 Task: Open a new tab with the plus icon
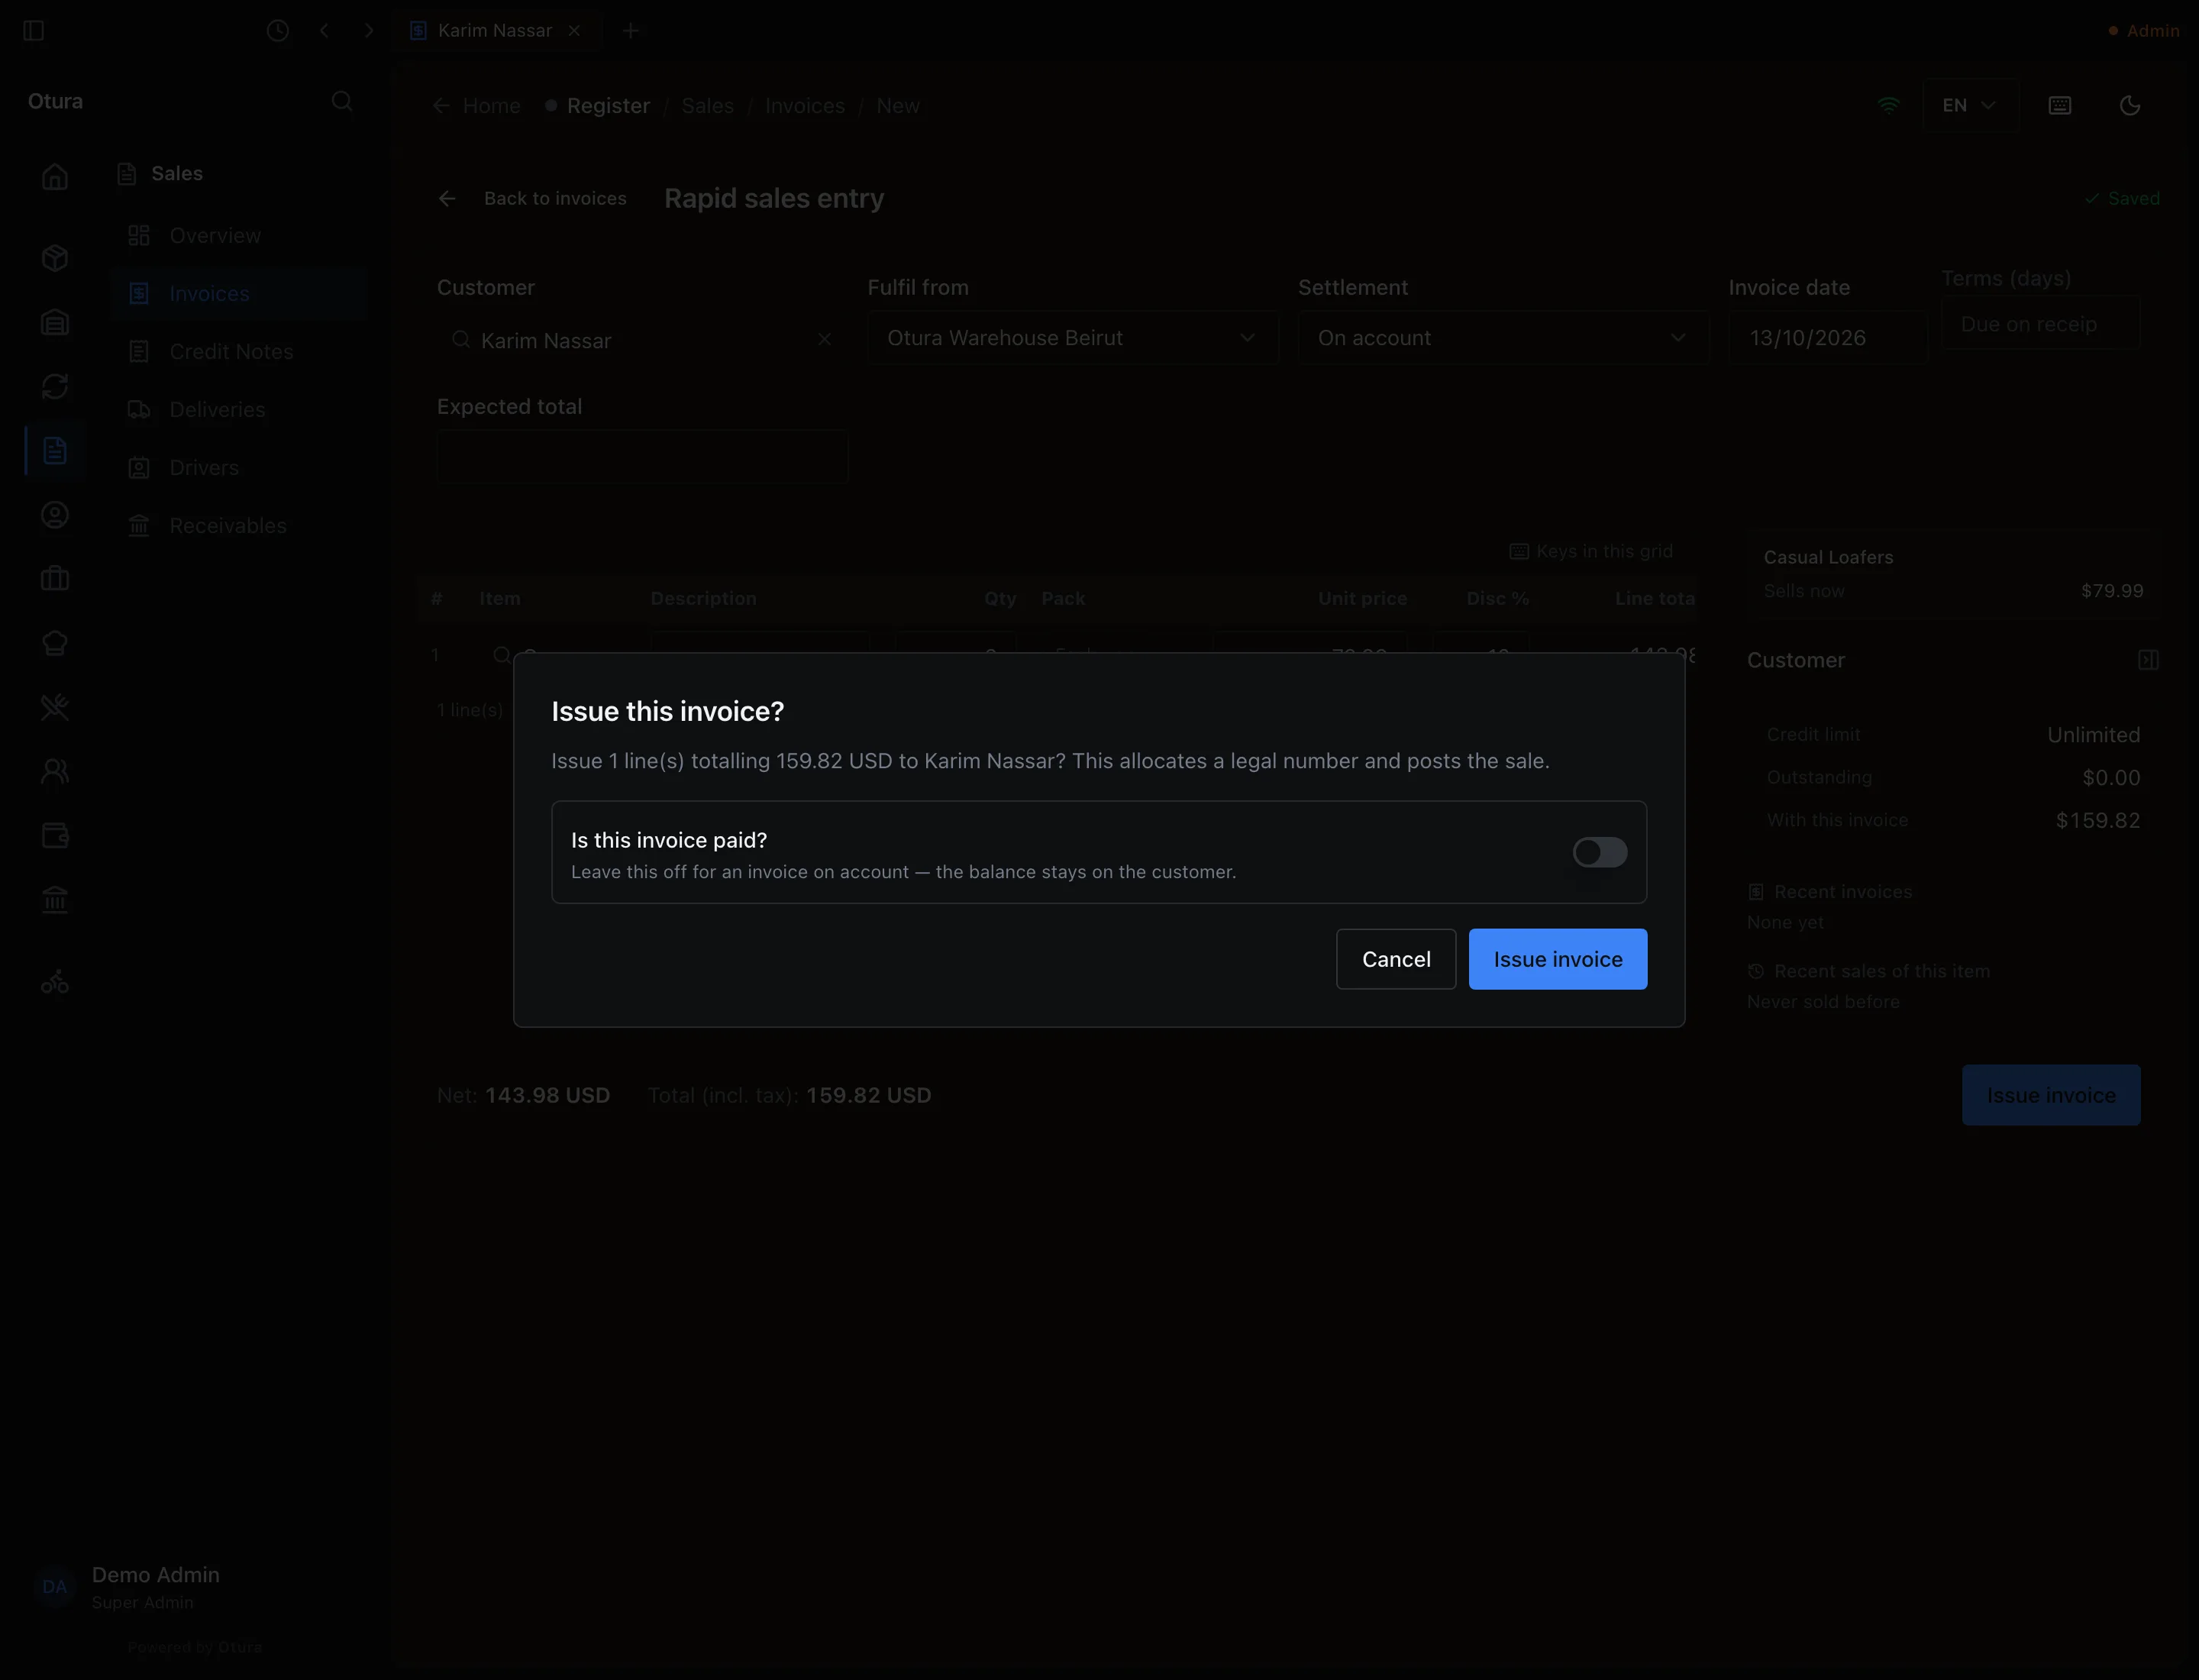point(630,31)
